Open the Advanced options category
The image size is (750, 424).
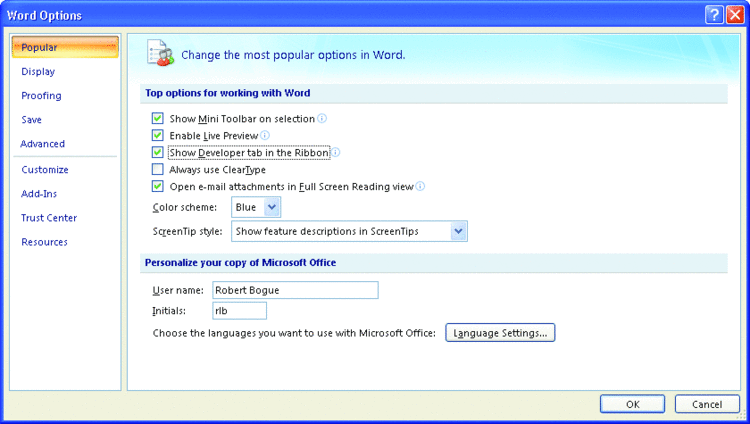[x=43, y=144]
